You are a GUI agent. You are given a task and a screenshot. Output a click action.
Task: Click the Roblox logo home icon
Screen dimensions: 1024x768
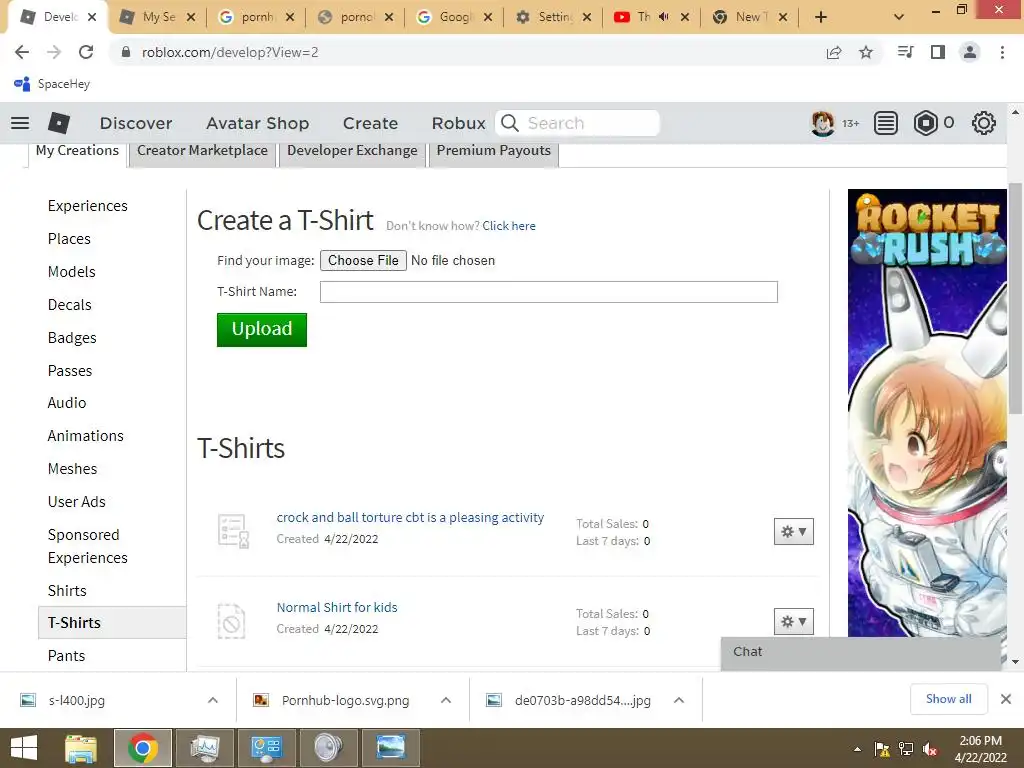pos(59,123)
